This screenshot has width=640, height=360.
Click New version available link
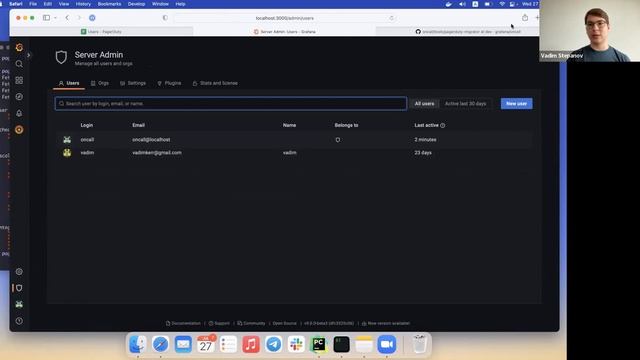pos(386,323)
